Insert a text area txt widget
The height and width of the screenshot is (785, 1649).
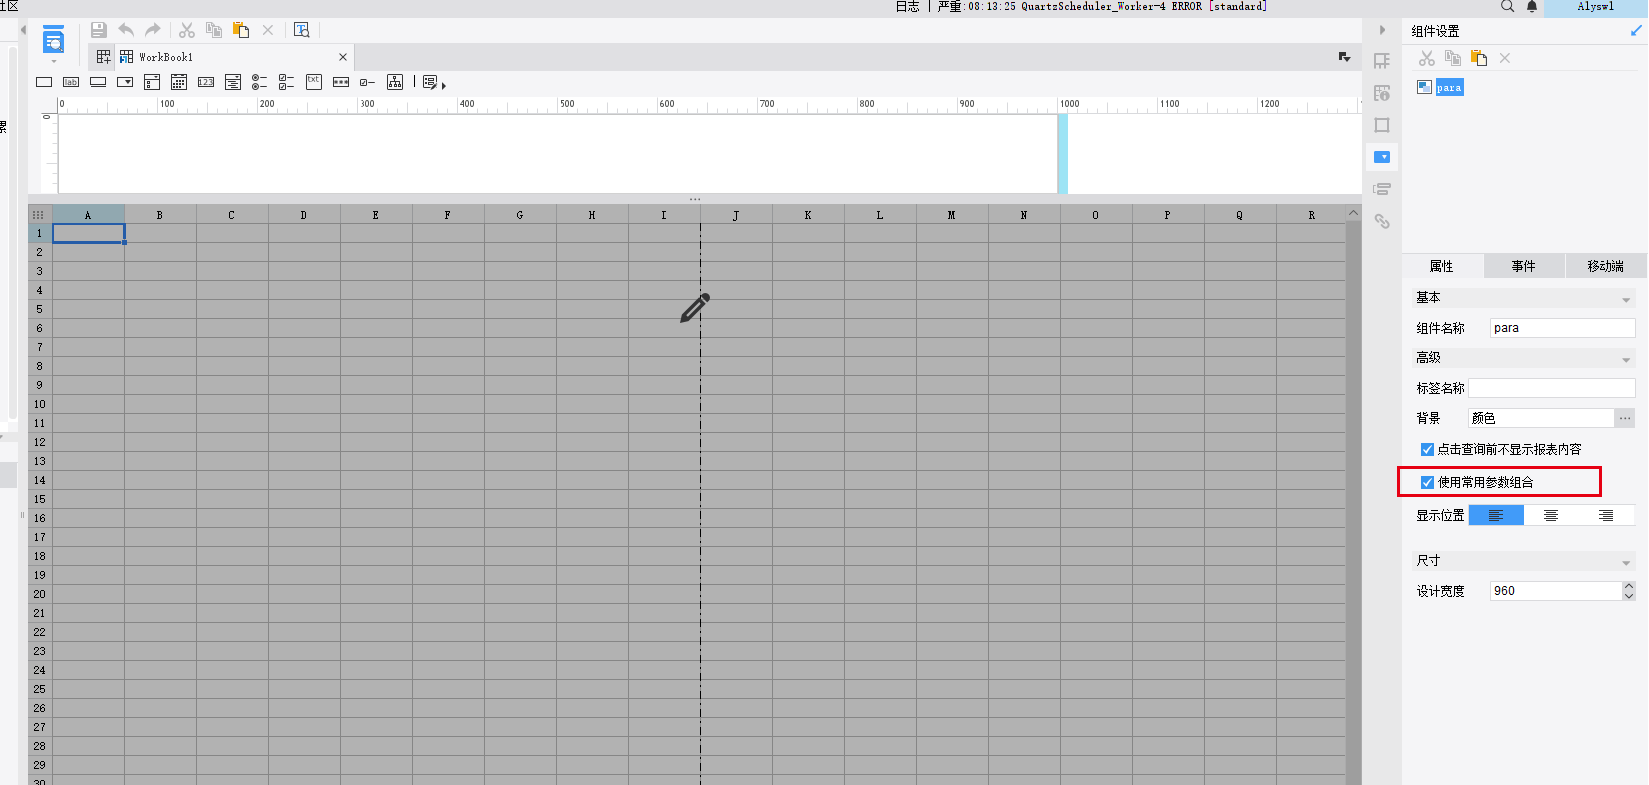(x=314, y=82)
